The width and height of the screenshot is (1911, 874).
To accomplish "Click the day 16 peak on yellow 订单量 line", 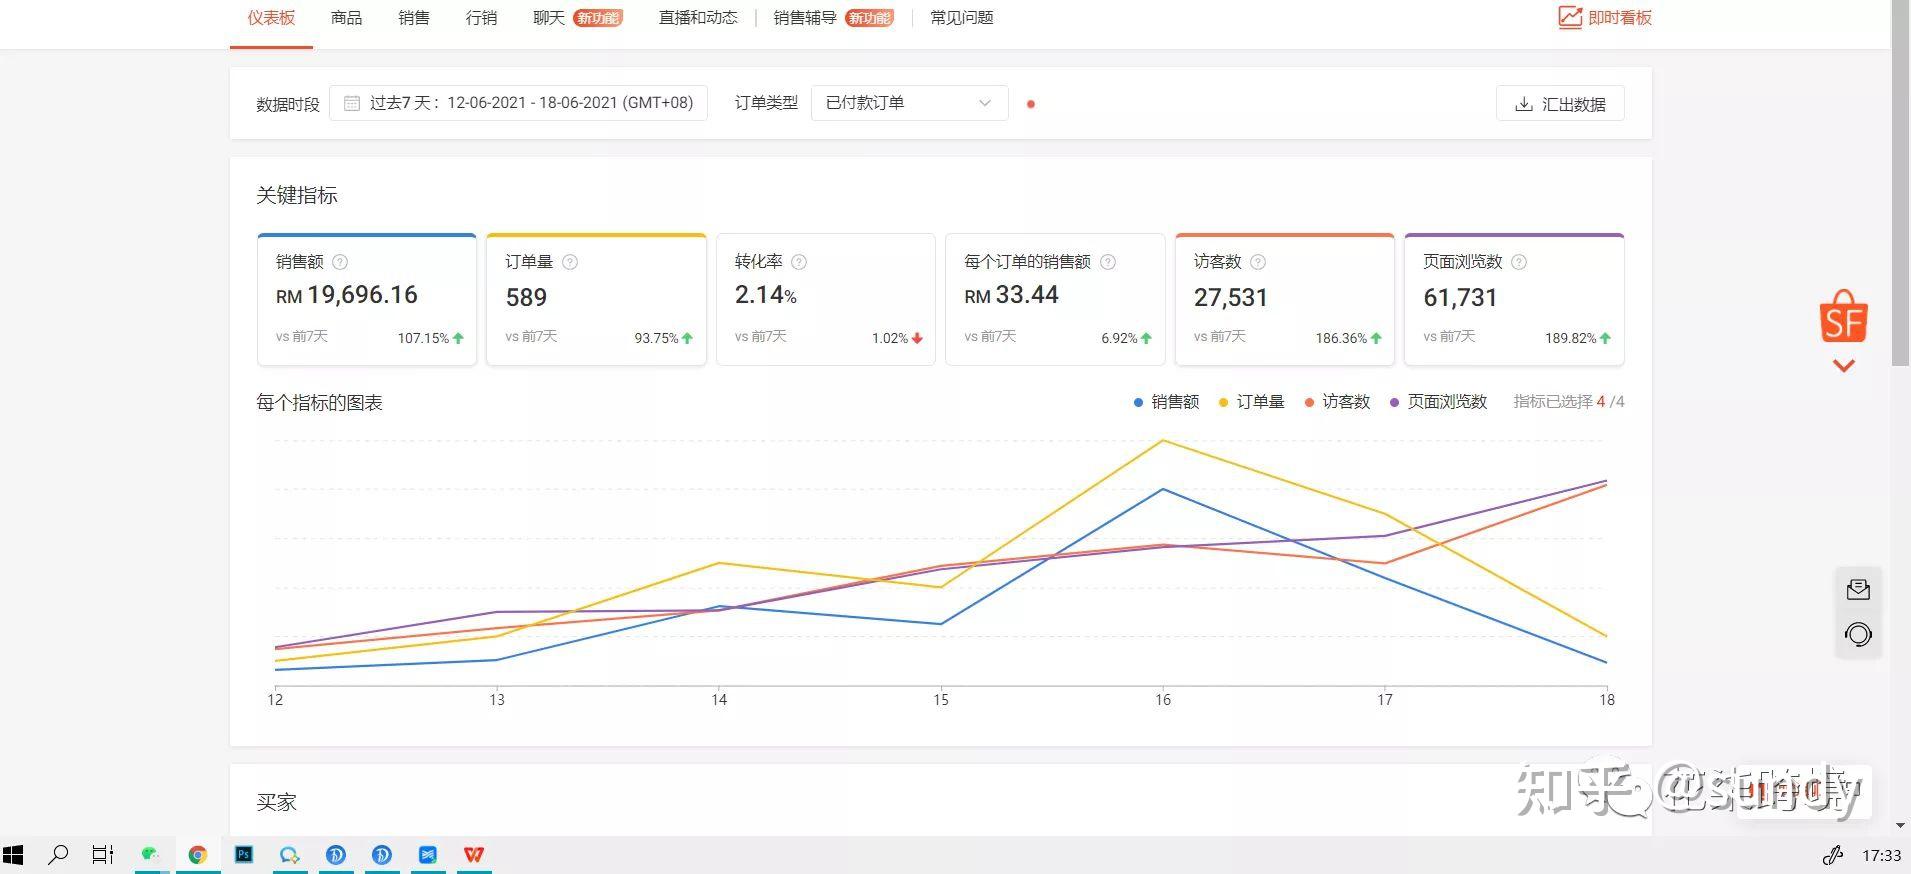I will tap(1163, 441).
